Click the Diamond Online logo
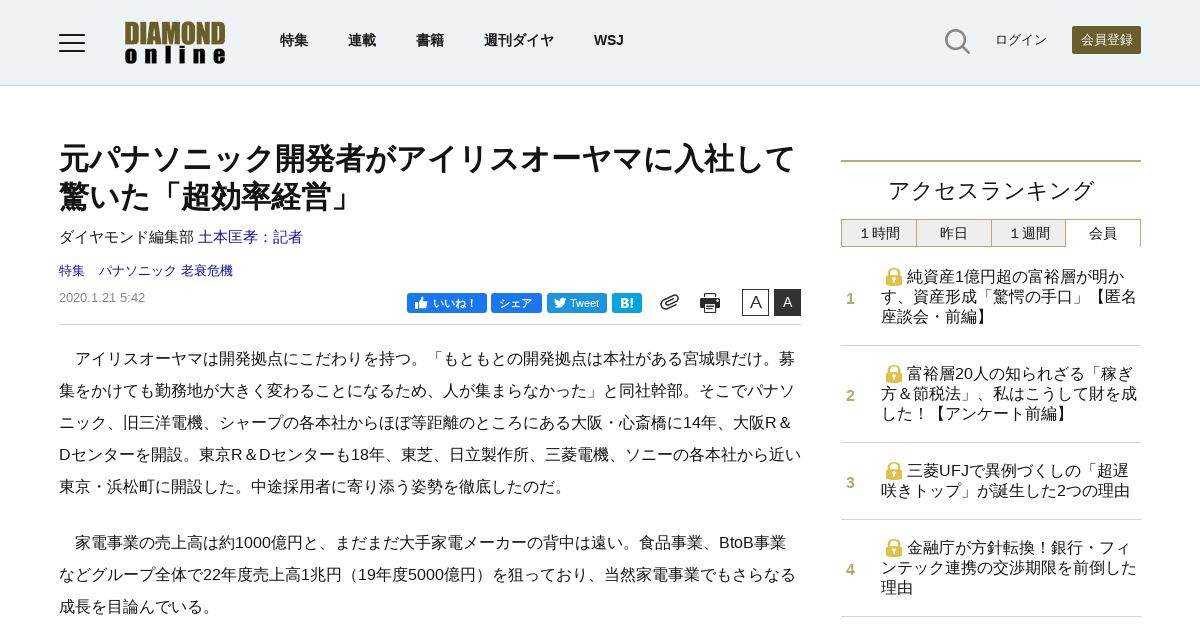This screenshot has height=630, width=1200. tap(175, 42)
